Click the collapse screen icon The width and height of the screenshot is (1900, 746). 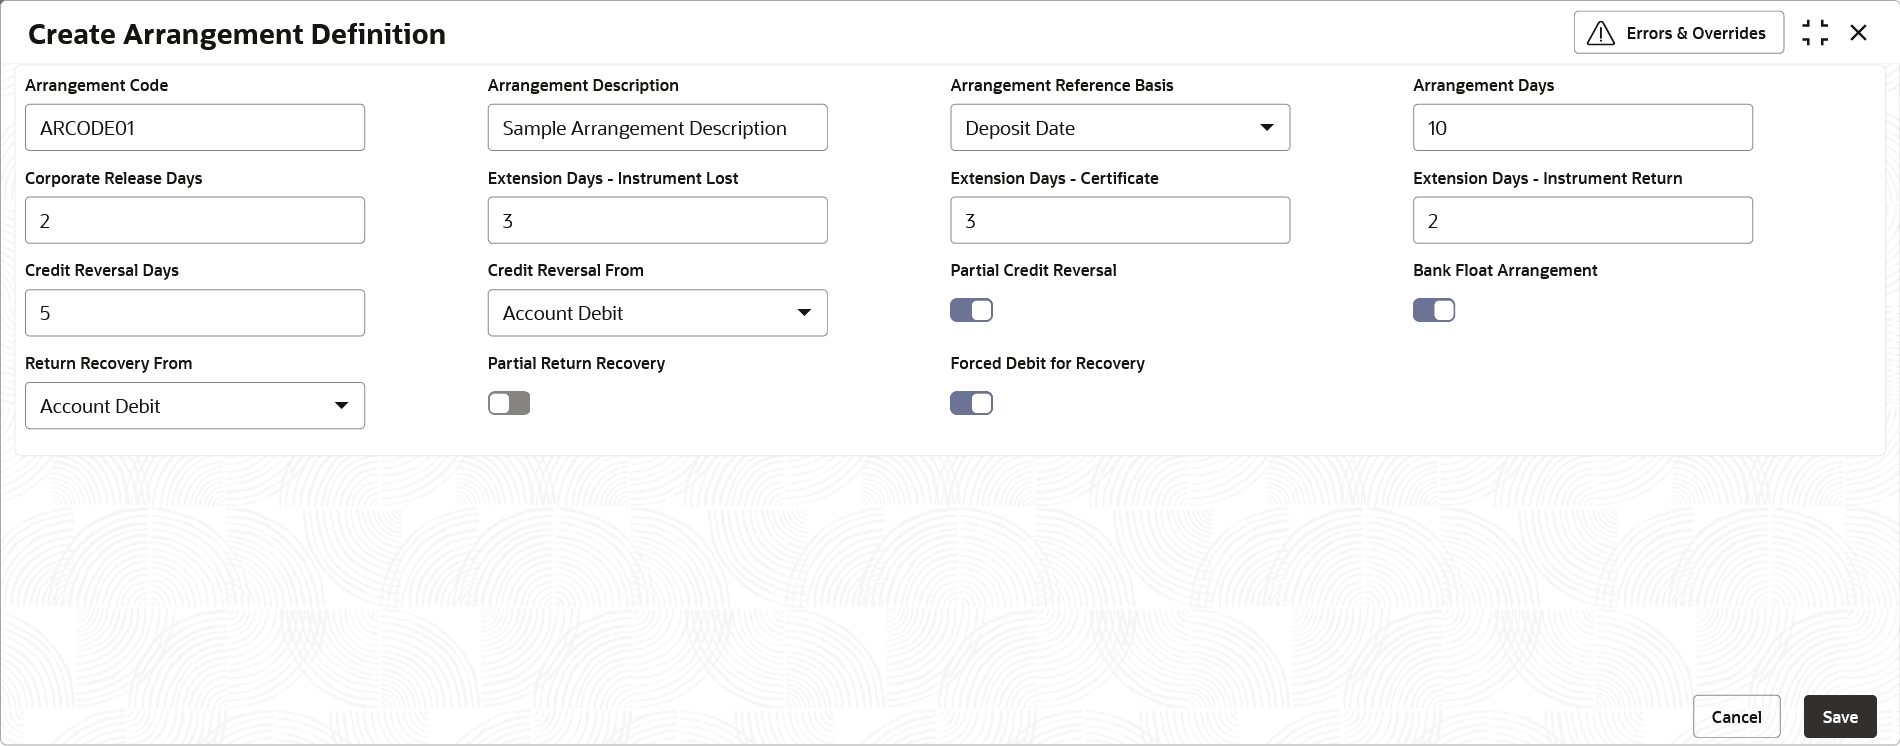pyautogui.click(x=1815, y=33)
